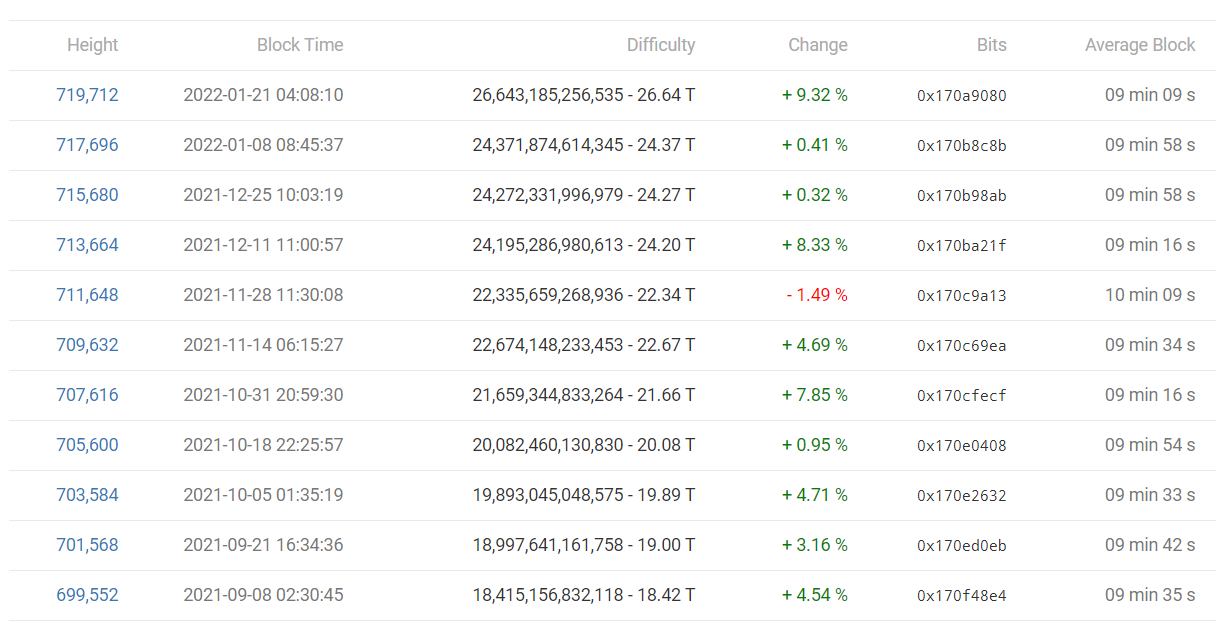Sort table by the Difficulty column
Viewport: 1216px width, 625px height.
[661, 45]
